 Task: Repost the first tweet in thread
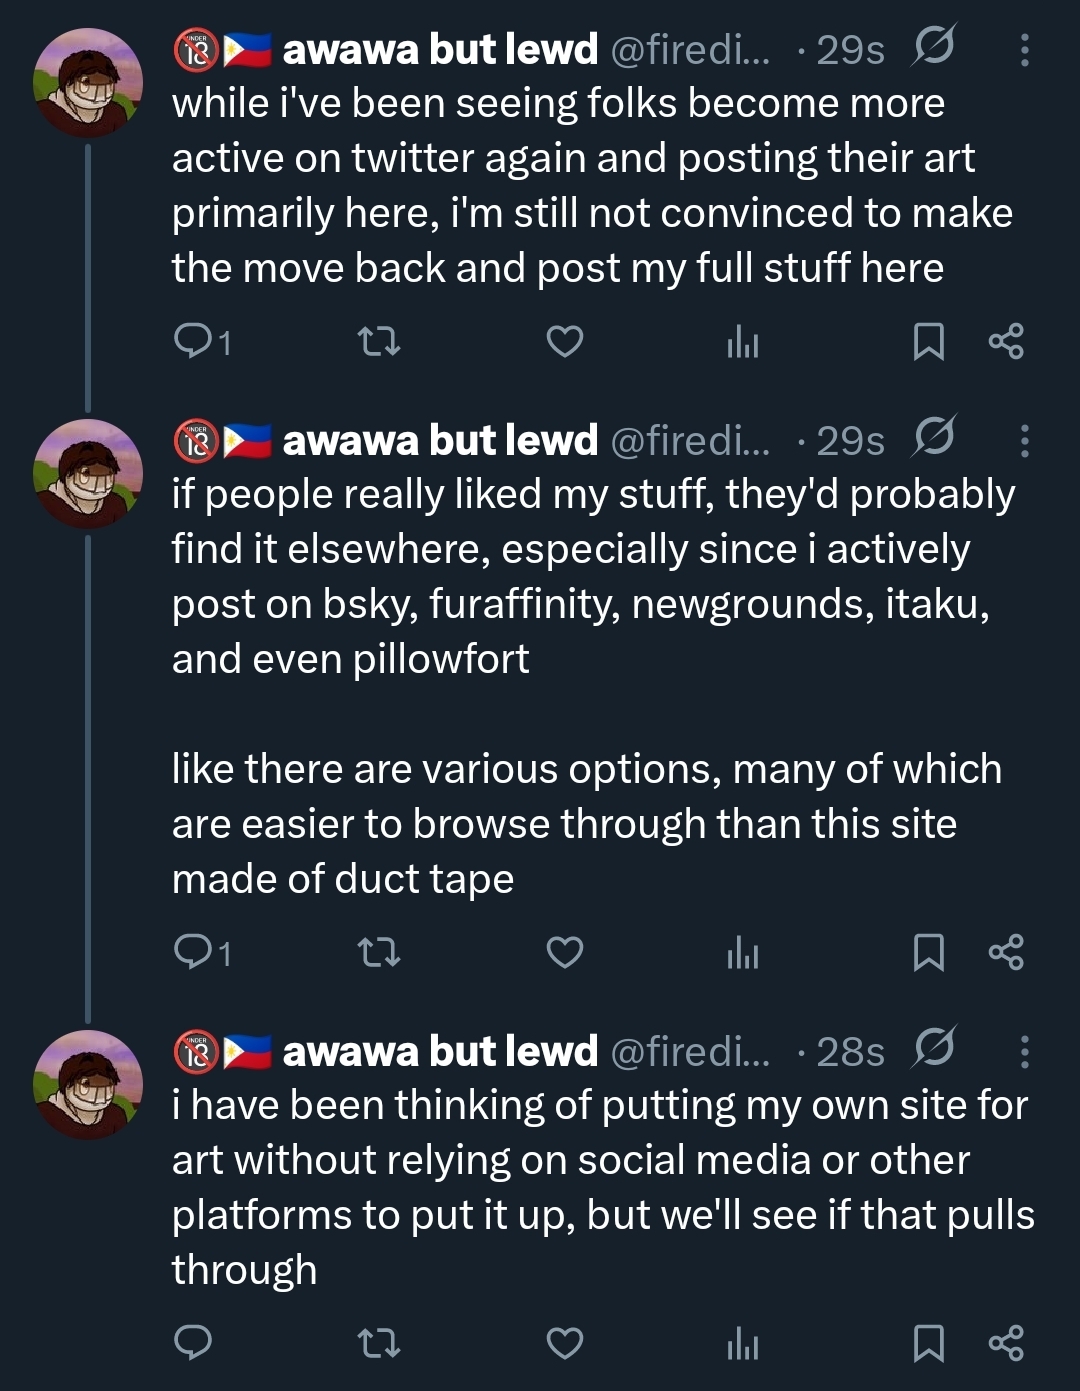[379, 342]
